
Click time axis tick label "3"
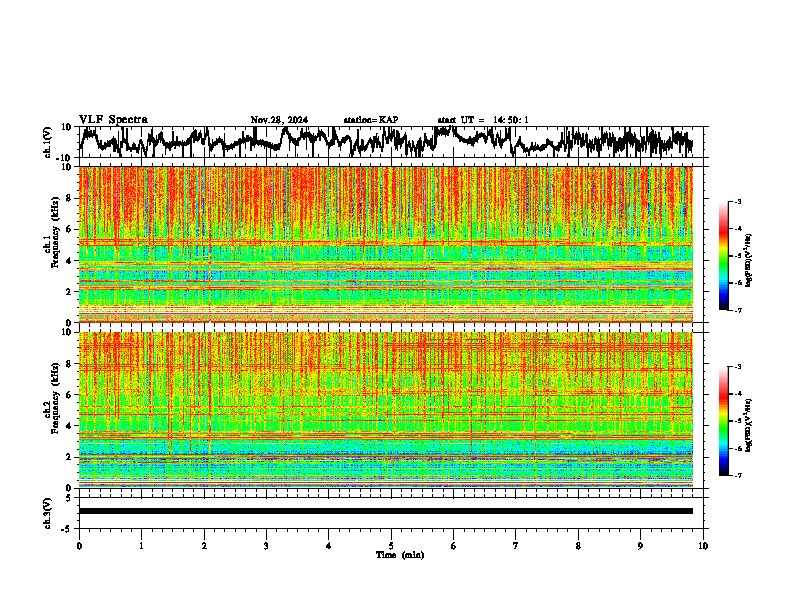coord(266,546)
